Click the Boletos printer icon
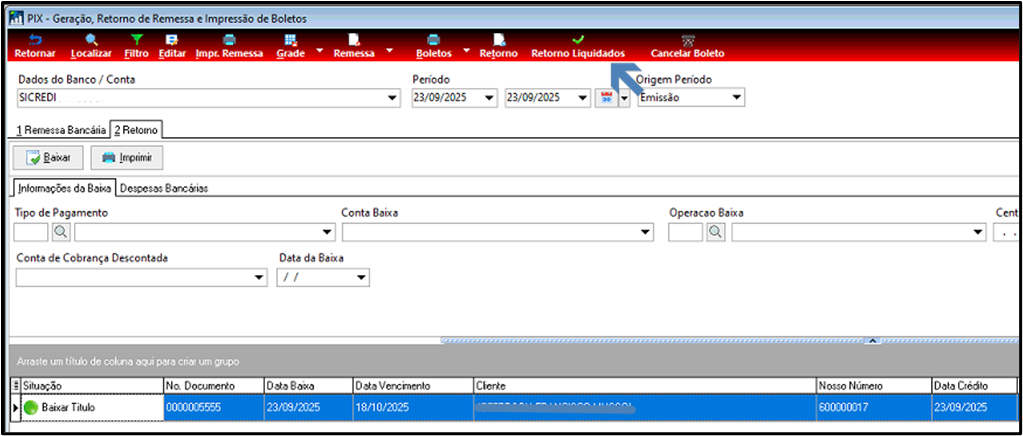This screenshot has height=436, width=1023. click(434, 40)
